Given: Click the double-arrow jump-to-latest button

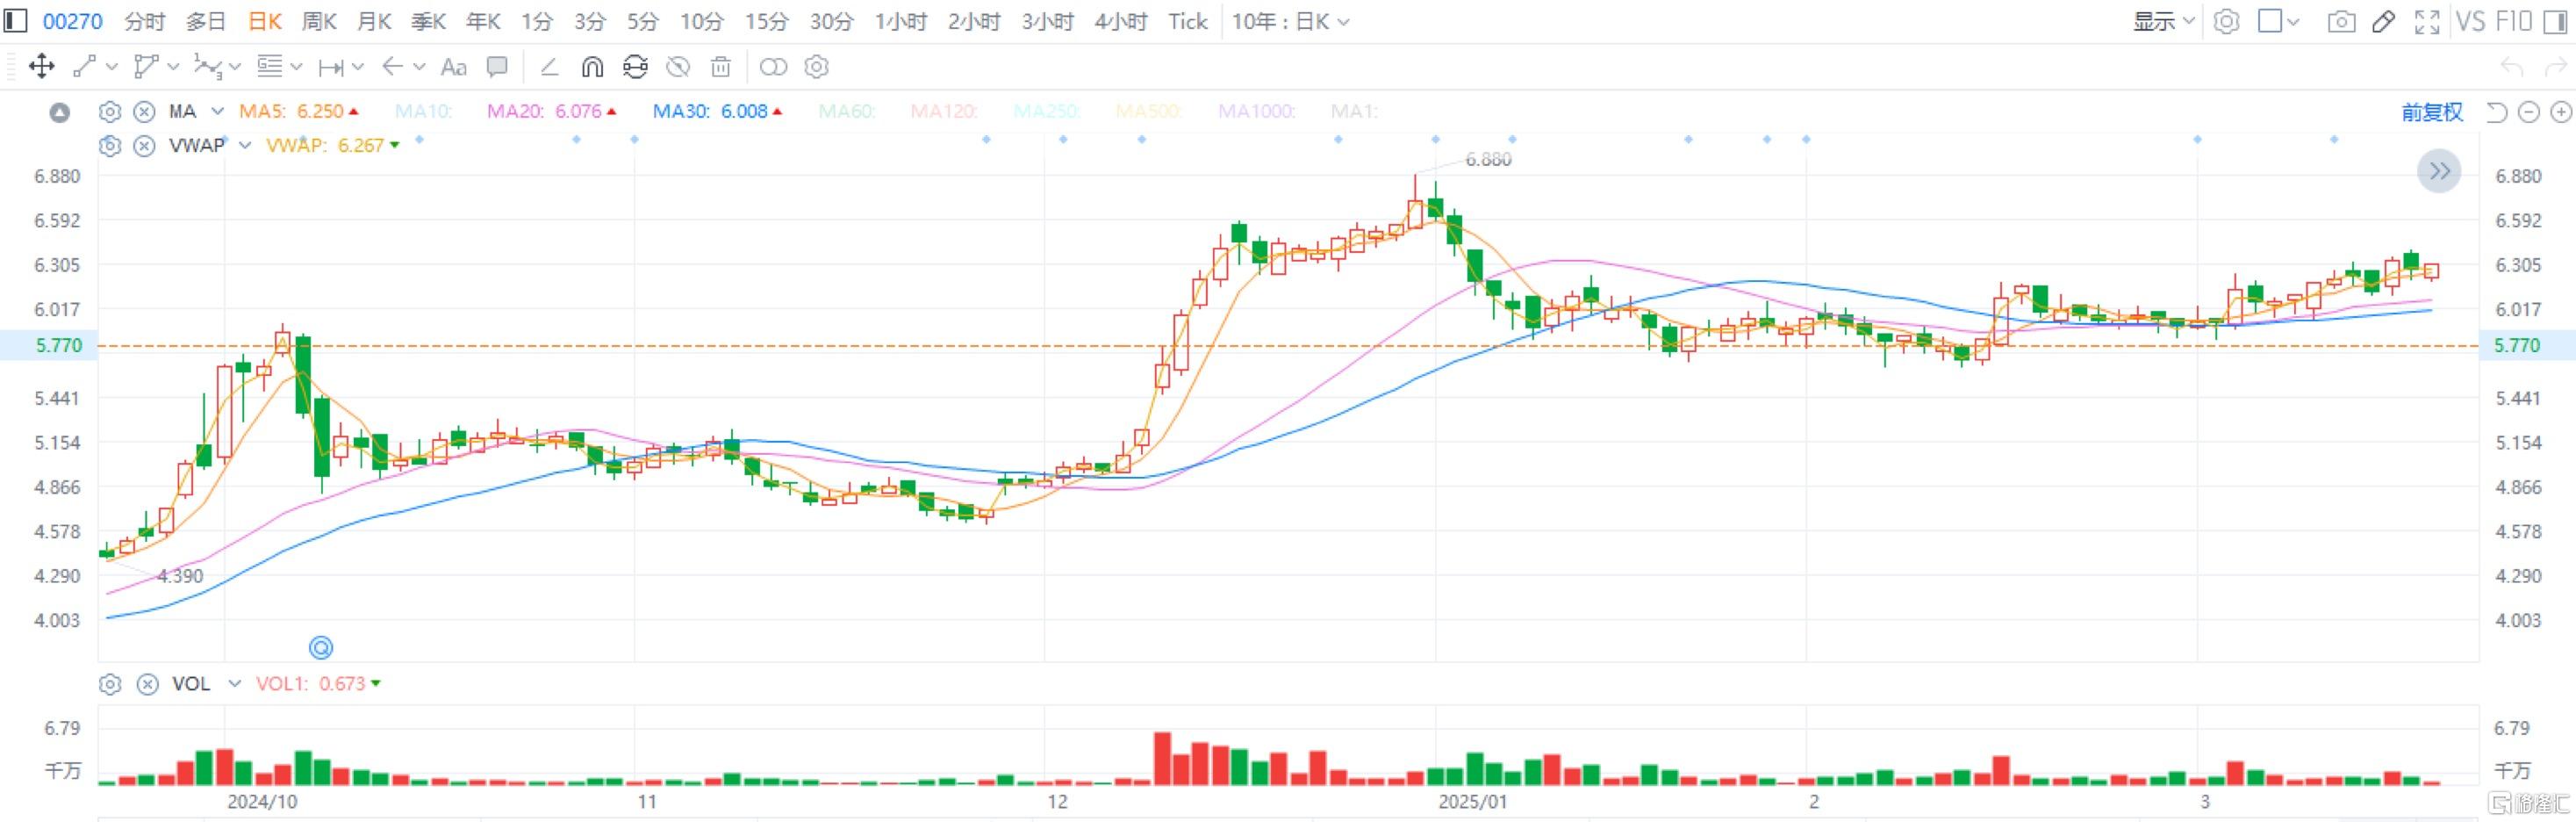Looking at the screenshot, I should (2439, 171).
